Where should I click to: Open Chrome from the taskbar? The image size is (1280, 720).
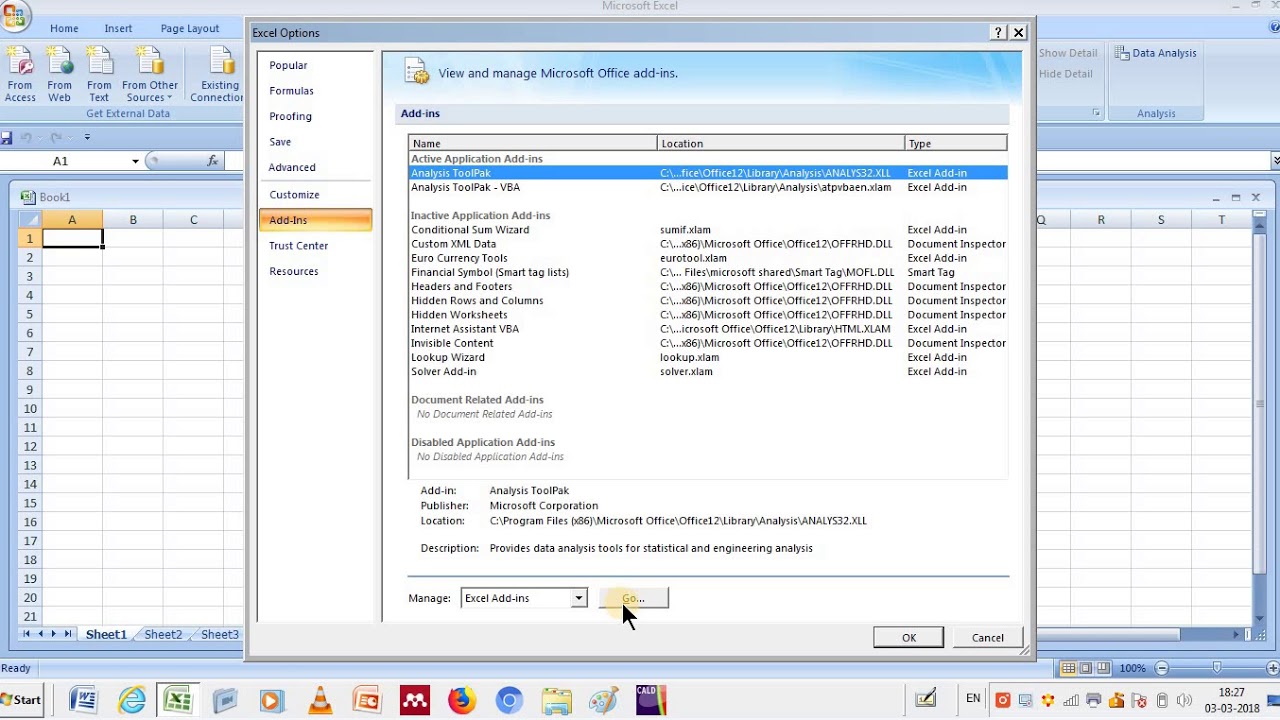click(509, 700)
